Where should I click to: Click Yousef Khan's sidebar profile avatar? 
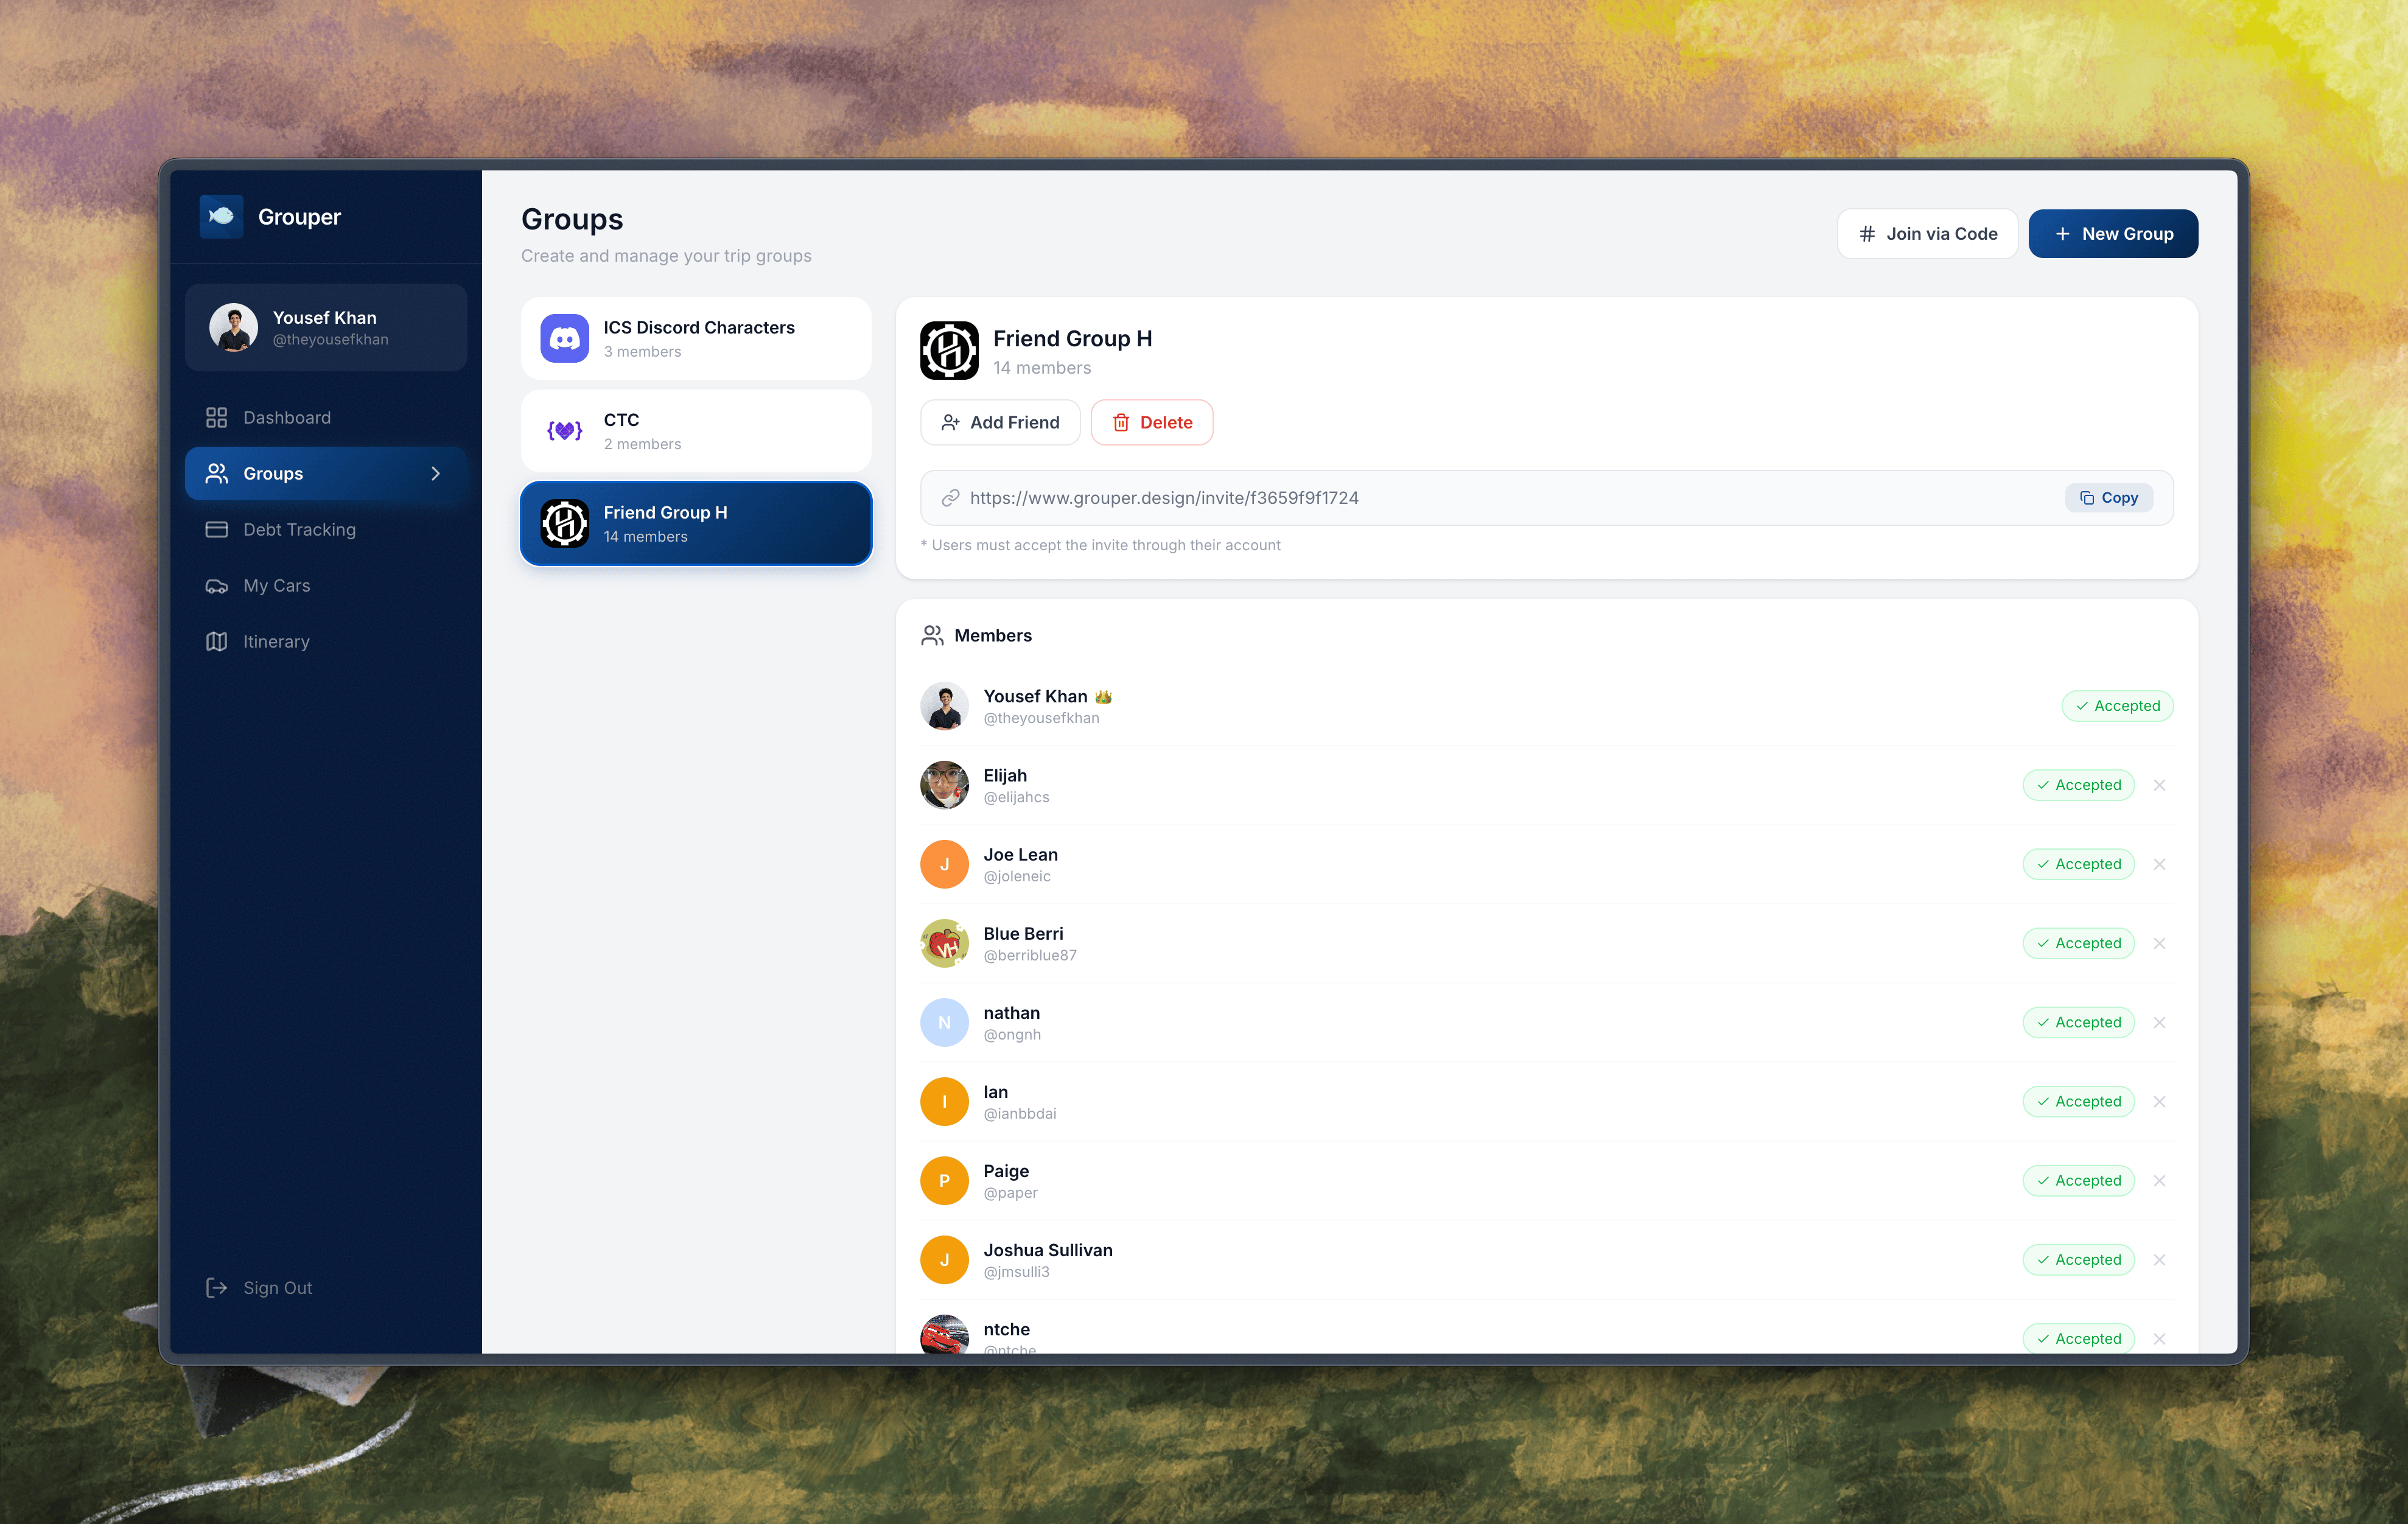(233, 328)
